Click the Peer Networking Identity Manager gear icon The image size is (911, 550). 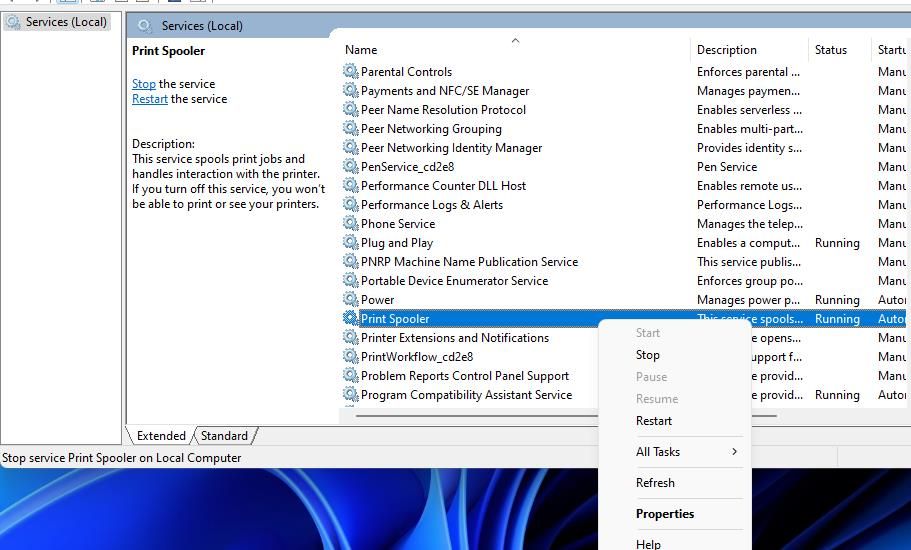point(350,147)
